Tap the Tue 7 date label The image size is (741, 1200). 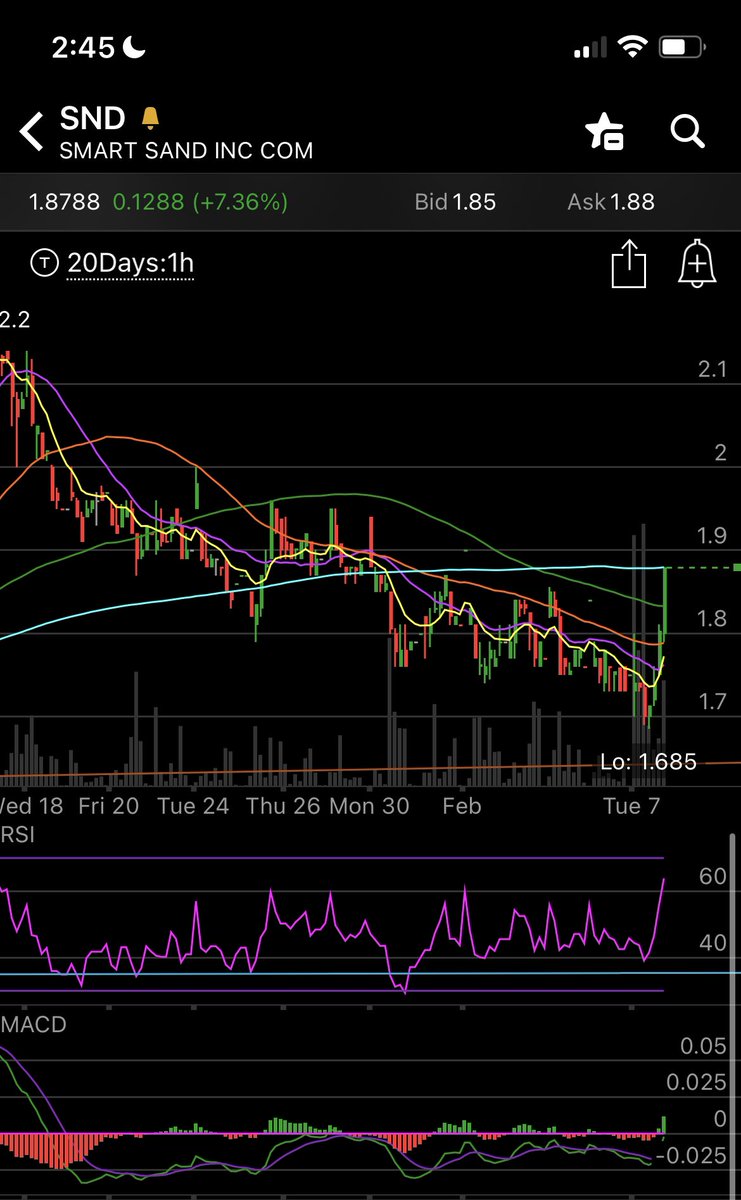tap(633, 806)
